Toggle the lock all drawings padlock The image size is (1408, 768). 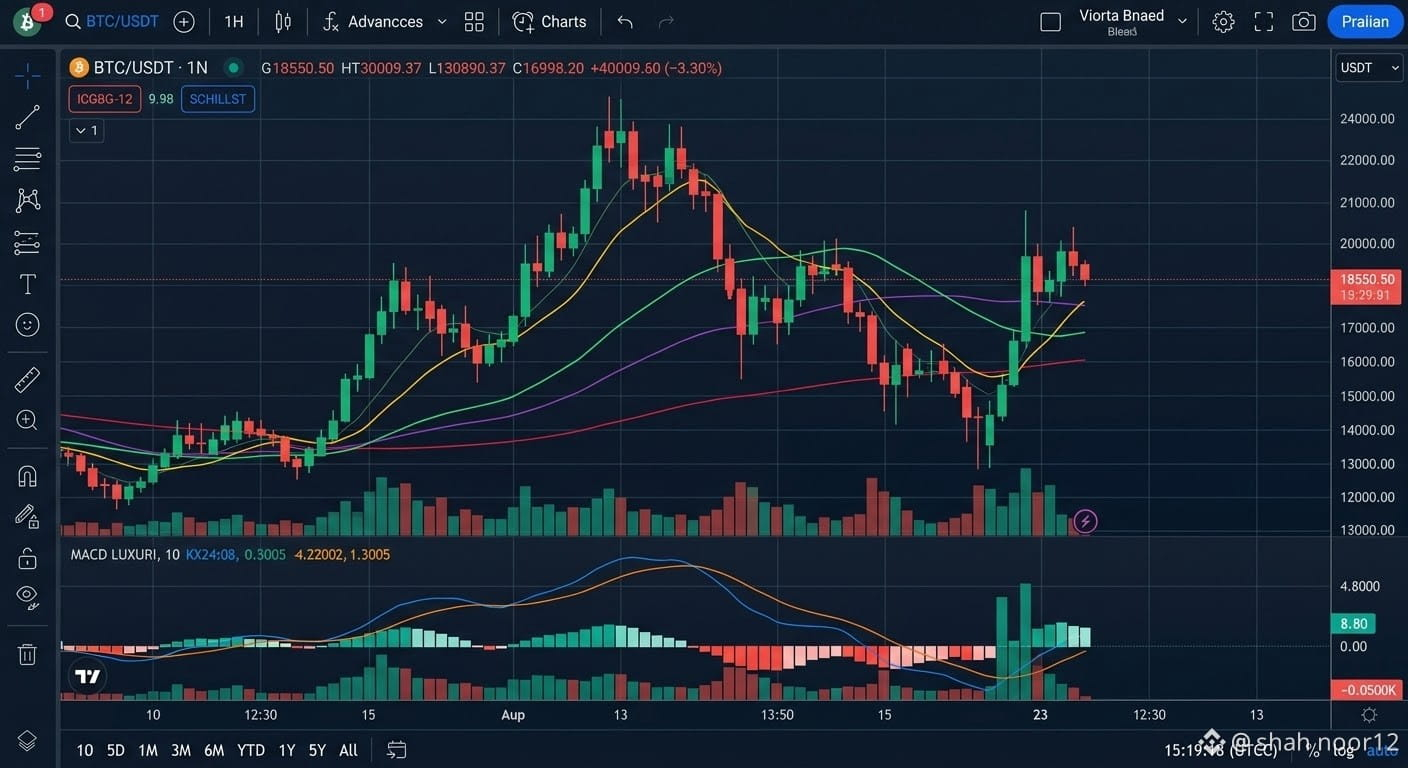click(27, 558)
